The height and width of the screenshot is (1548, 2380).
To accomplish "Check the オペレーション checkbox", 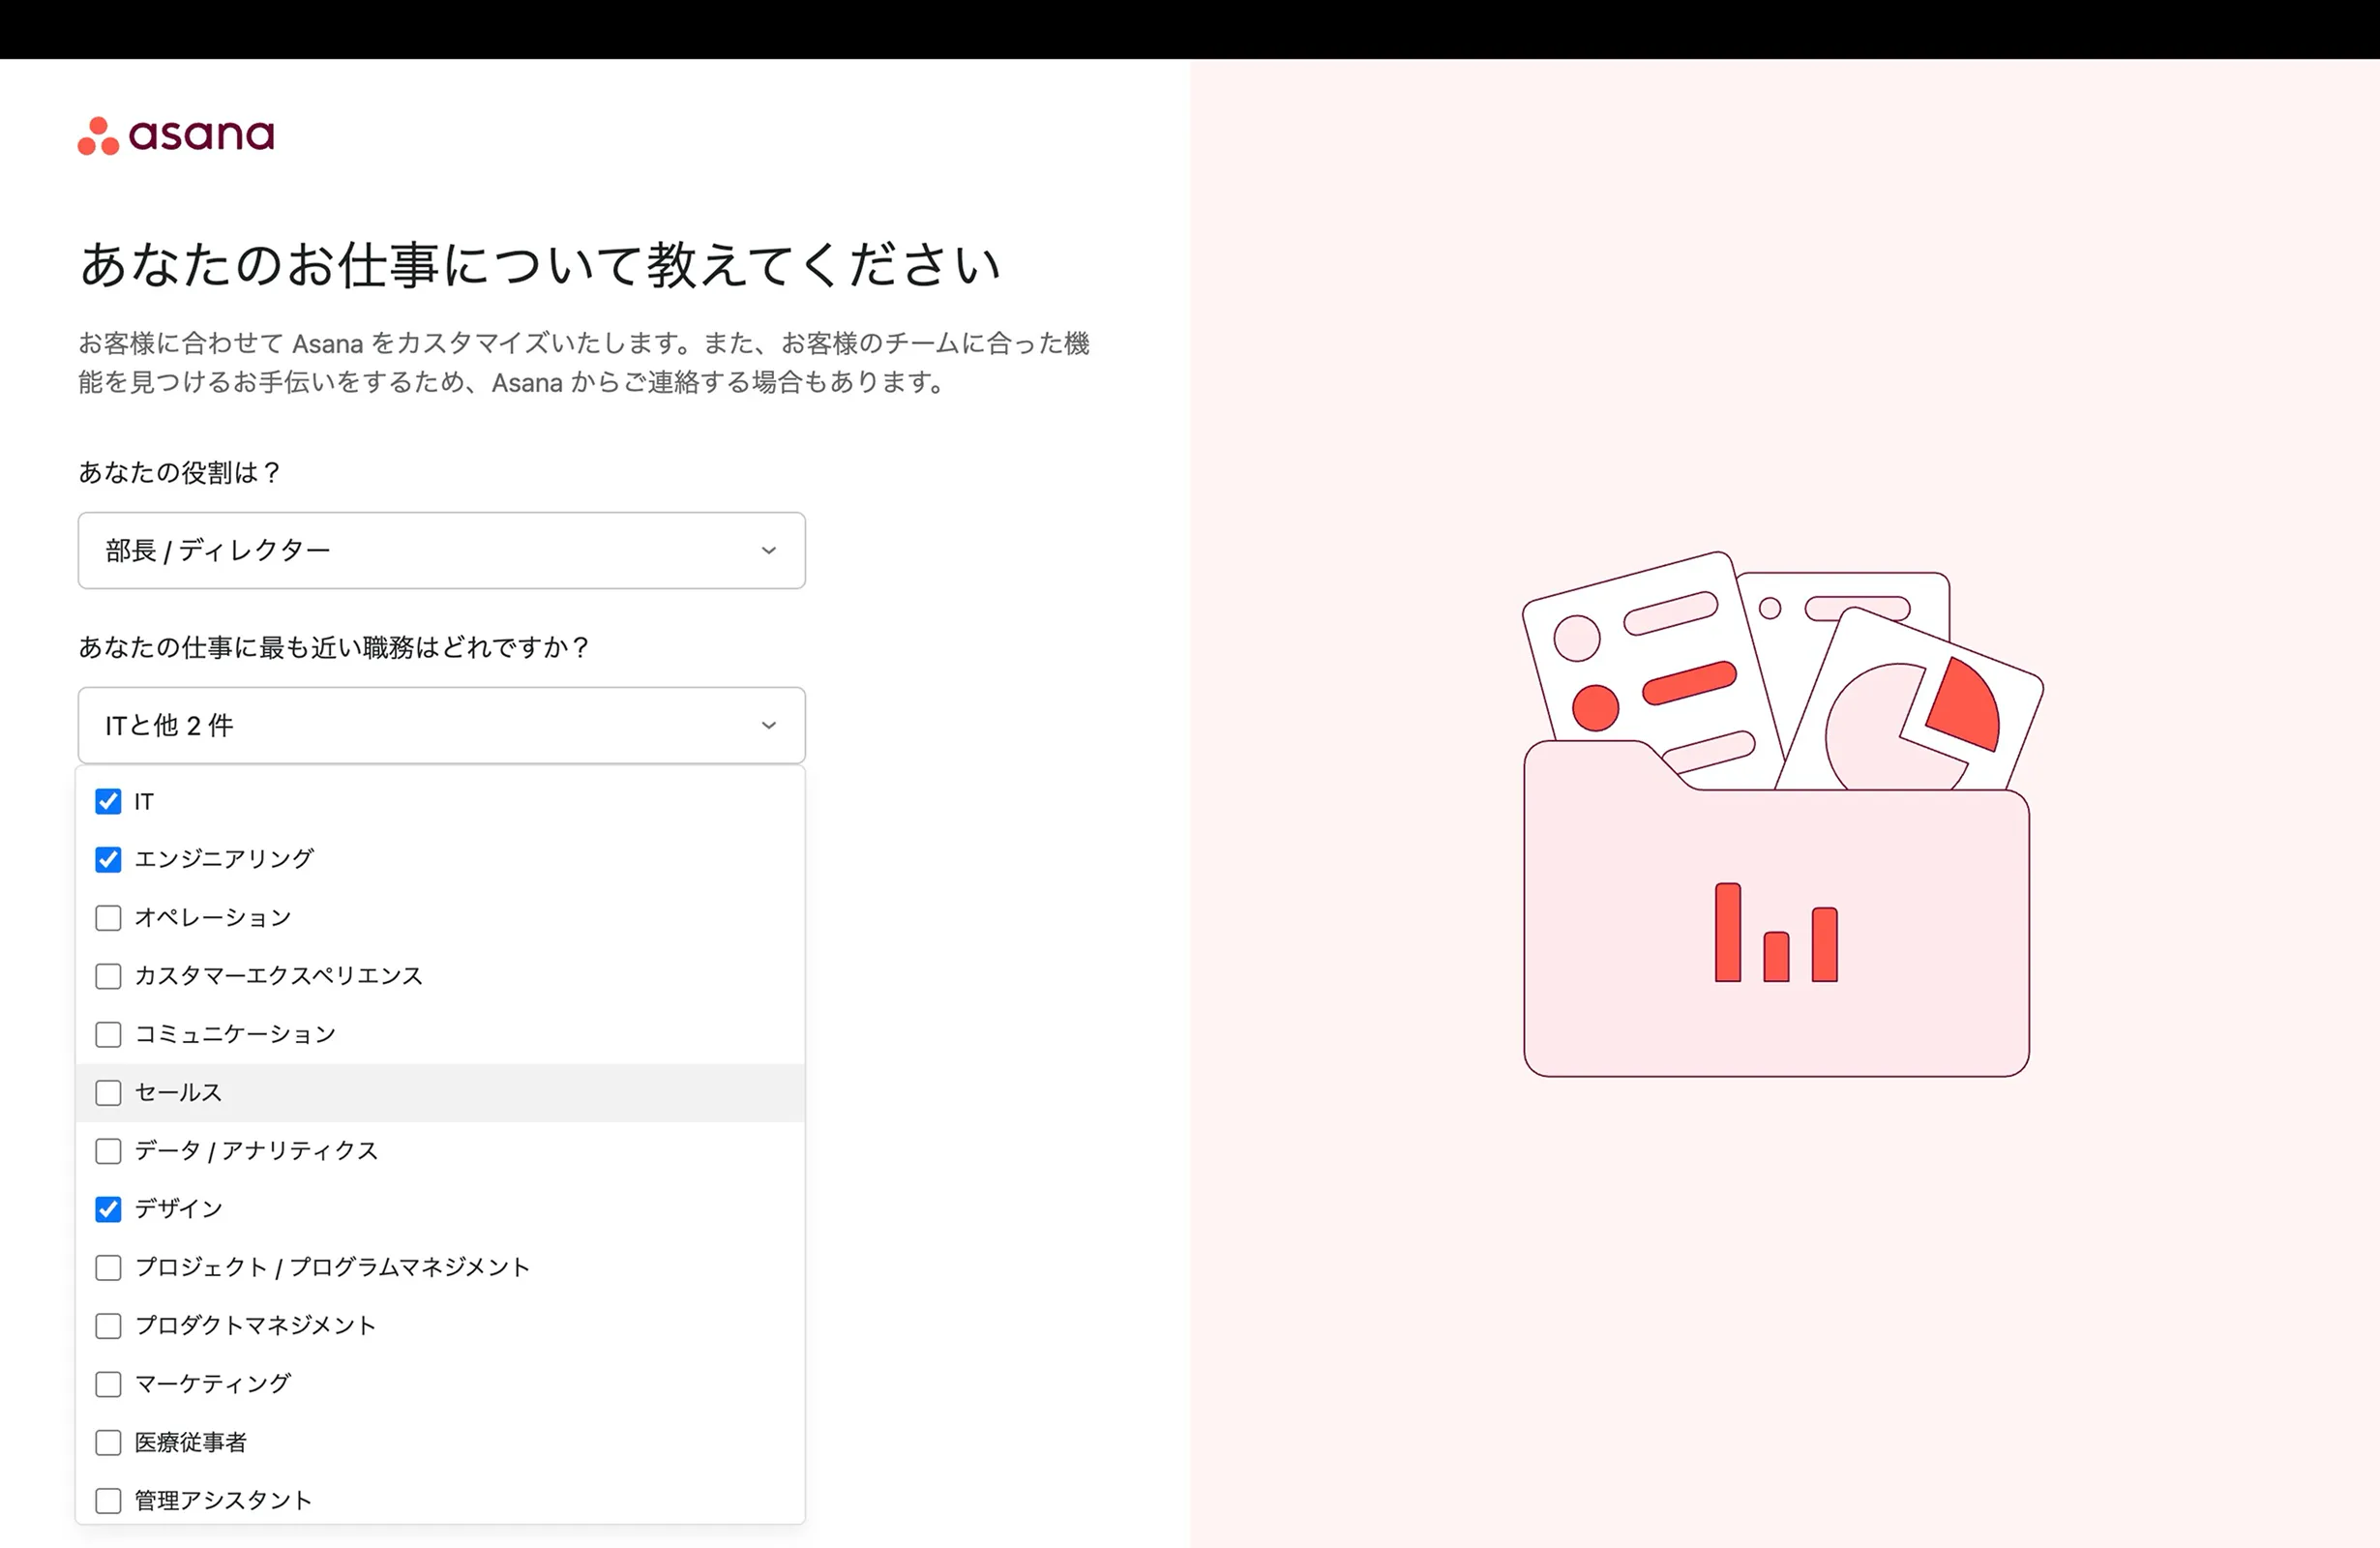I will tap(108, 918).
